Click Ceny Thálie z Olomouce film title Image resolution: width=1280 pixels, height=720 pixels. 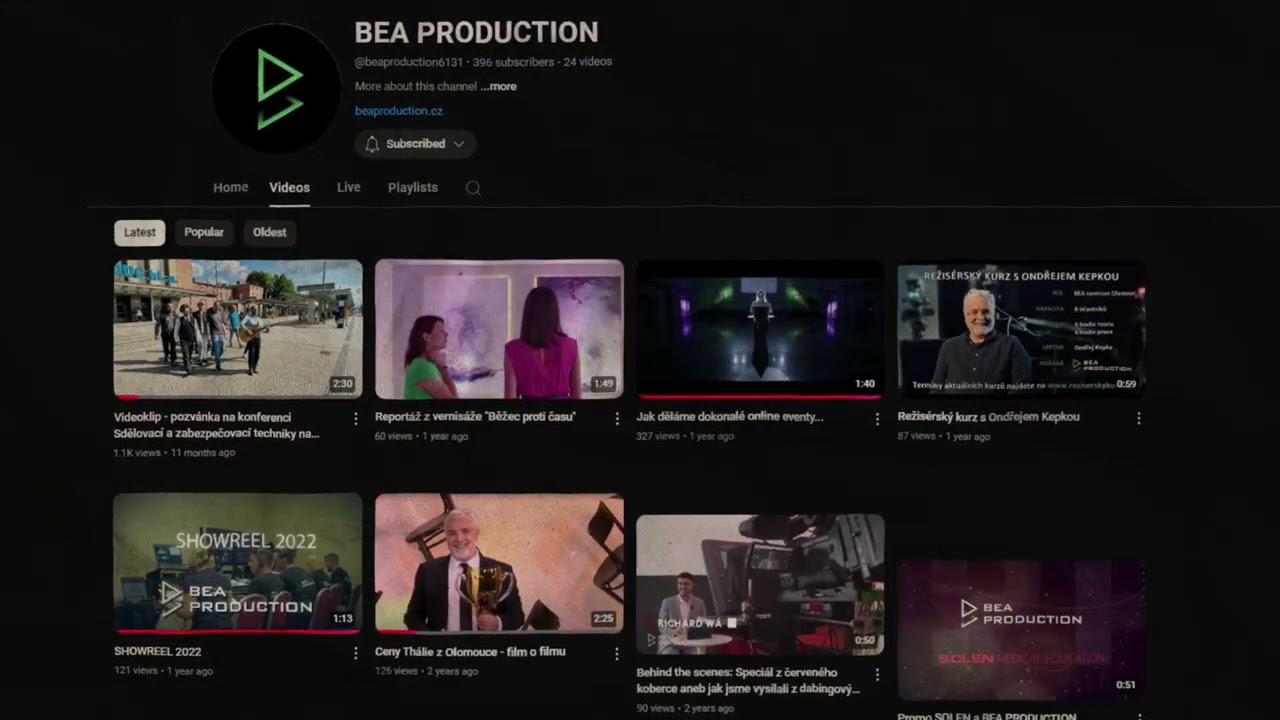[x=470, y=651]
